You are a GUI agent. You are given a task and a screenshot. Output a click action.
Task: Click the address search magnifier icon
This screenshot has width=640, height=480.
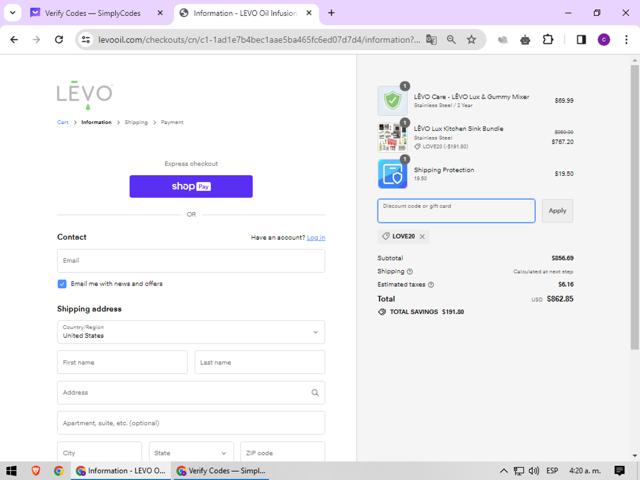[x=315, y=393]
